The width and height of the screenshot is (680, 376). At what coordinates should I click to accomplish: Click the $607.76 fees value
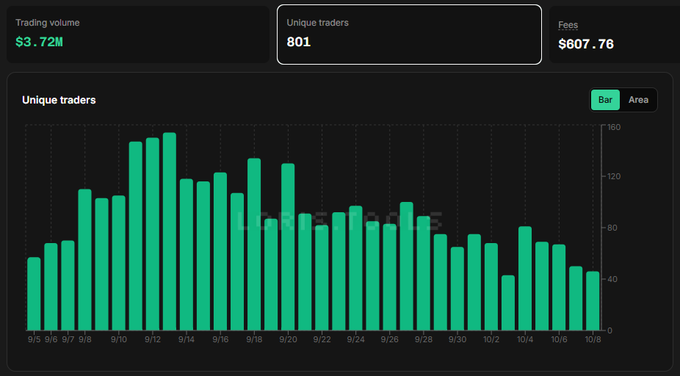pos(586,44)
